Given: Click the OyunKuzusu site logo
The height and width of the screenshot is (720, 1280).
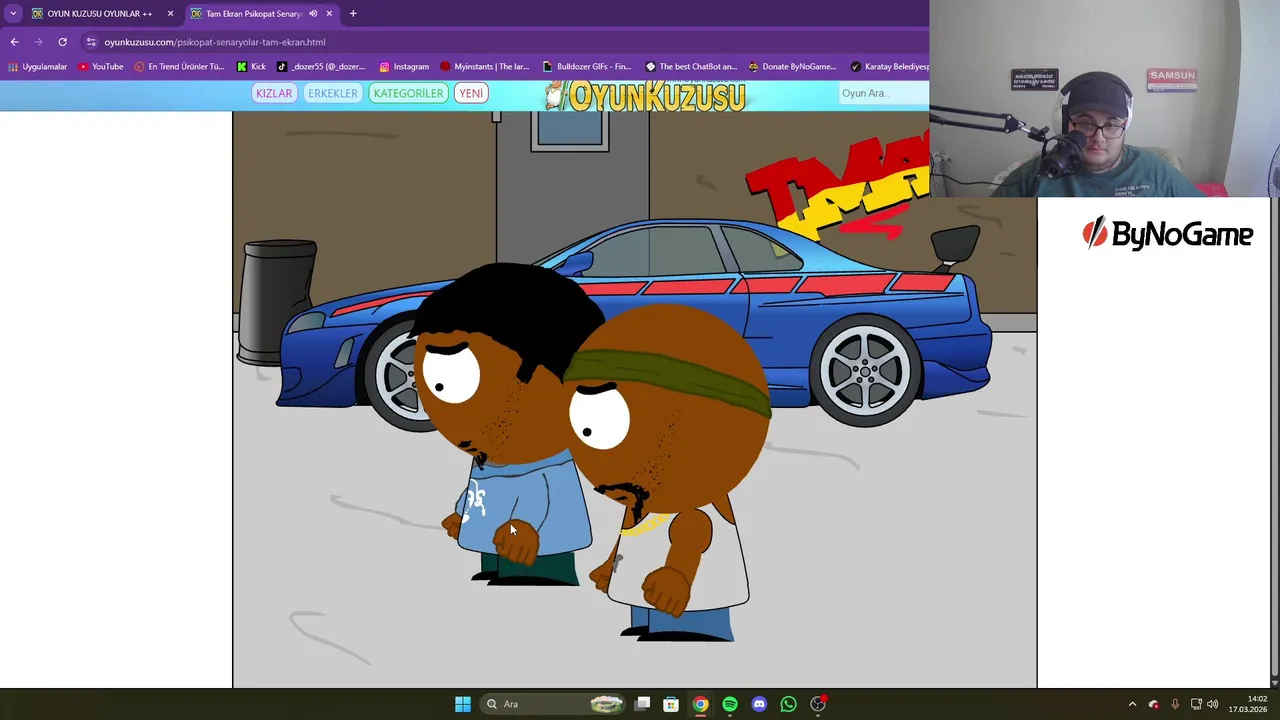Looking at the screenshot, I should [x=646, y=95].
